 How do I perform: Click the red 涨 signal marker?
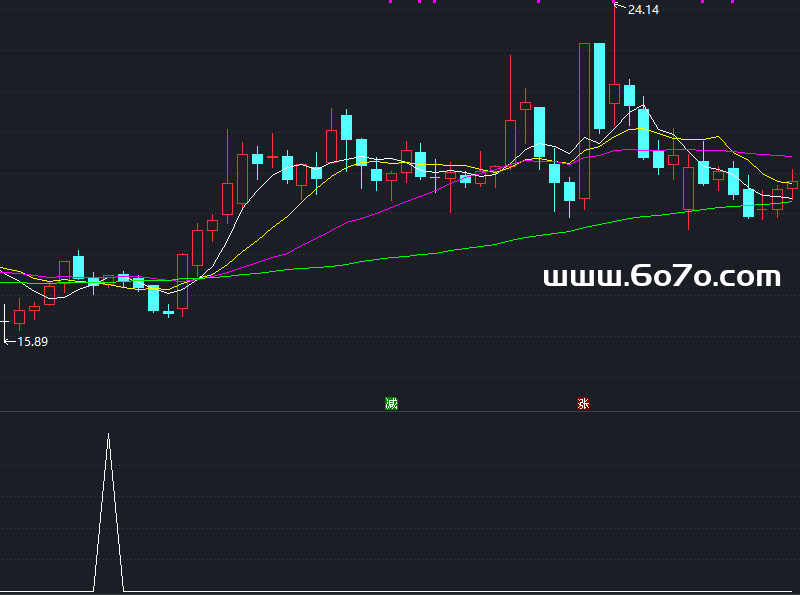pos(583,404)
